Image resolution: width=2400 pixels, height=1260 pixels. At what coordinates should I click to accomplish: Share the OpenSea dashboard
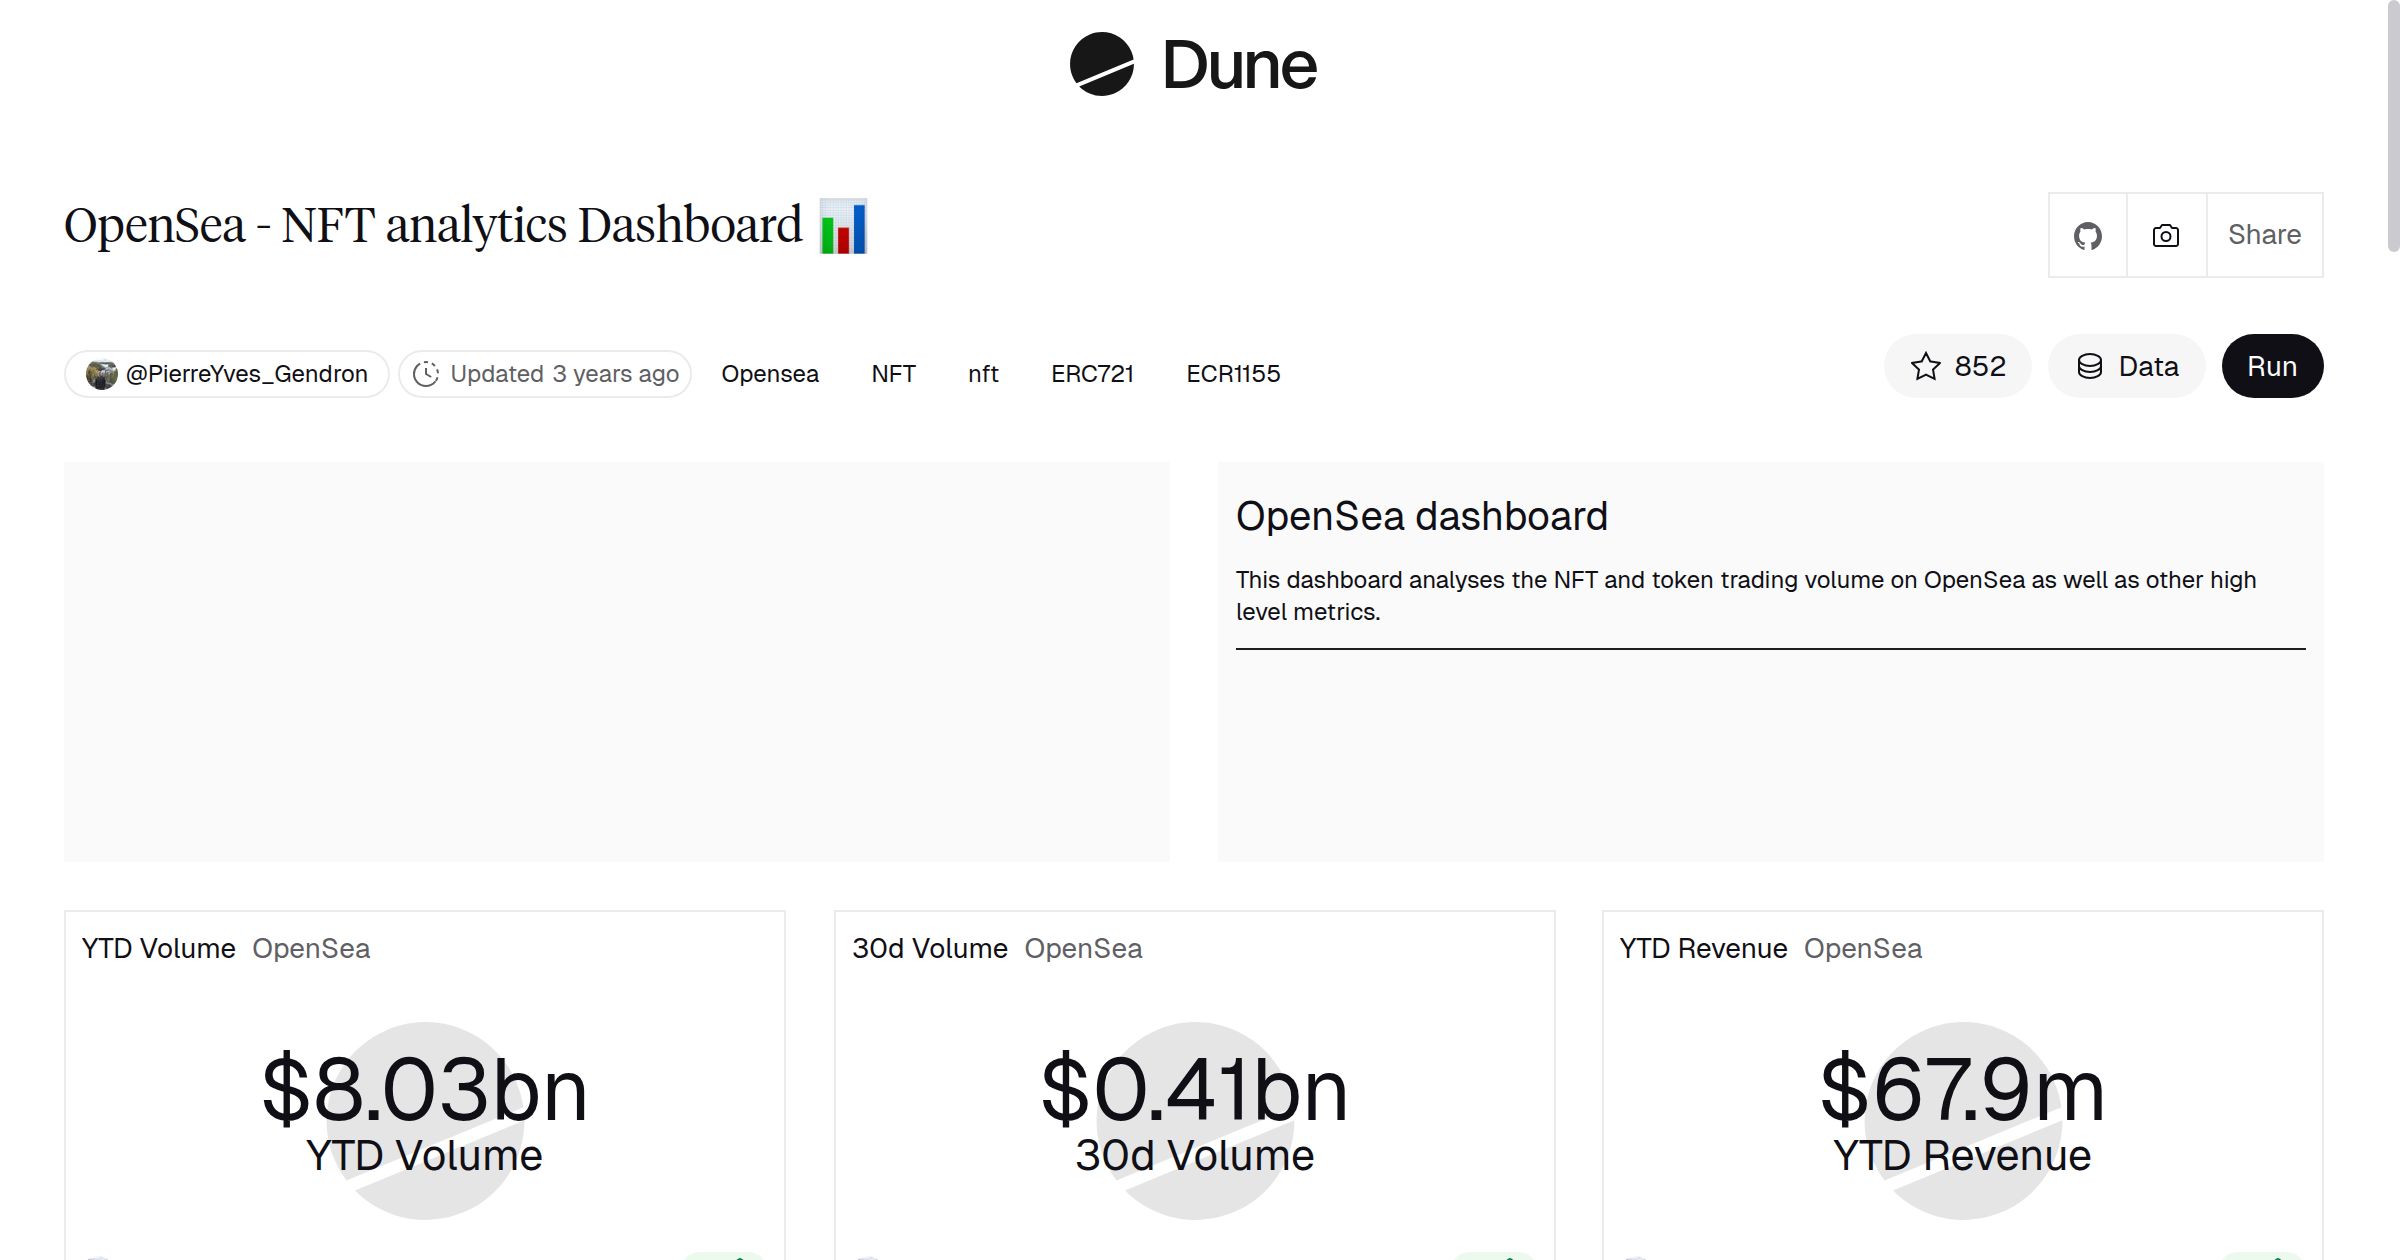coord(2264,235)
